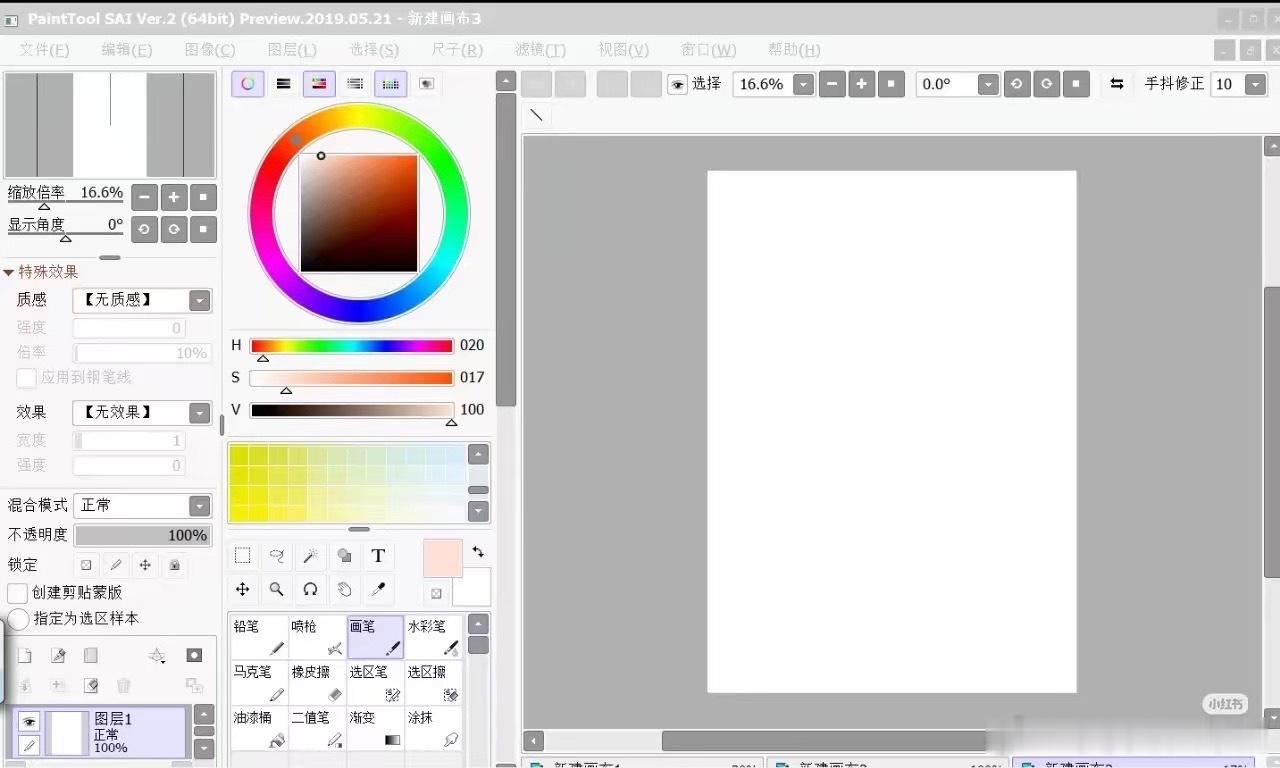Create a new layer folder
Screen dimensions: 1280x768
click(91, 656)
